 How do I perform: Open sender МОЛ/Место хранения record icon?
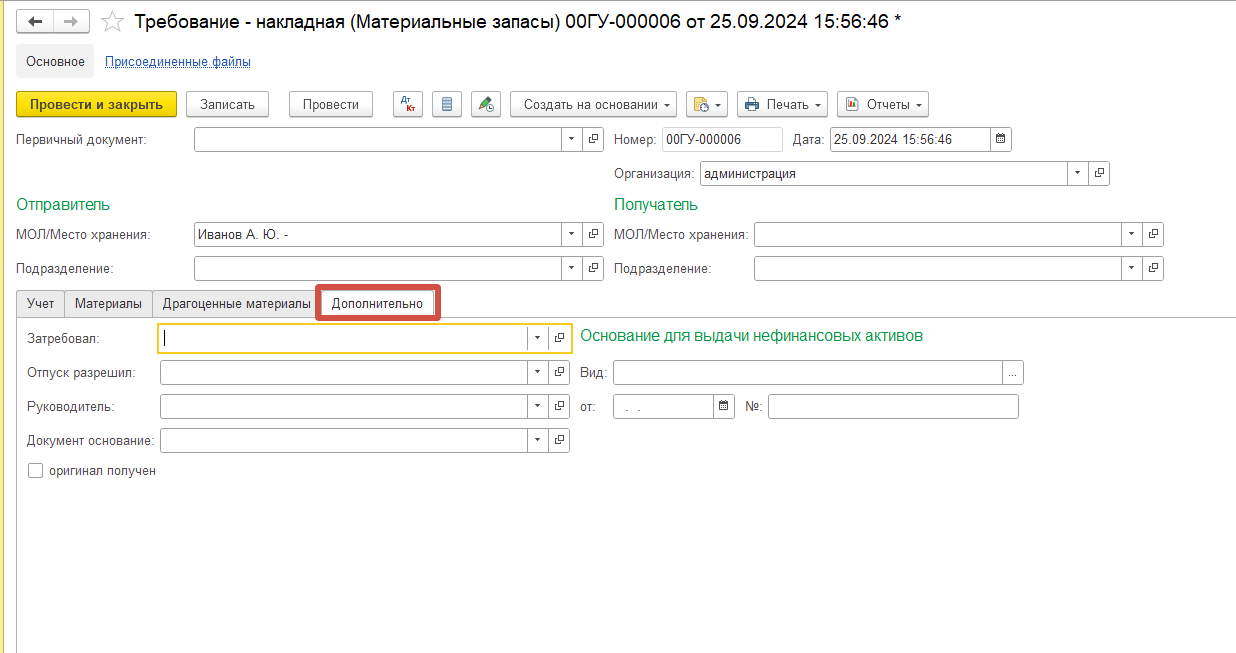(593, 235)
